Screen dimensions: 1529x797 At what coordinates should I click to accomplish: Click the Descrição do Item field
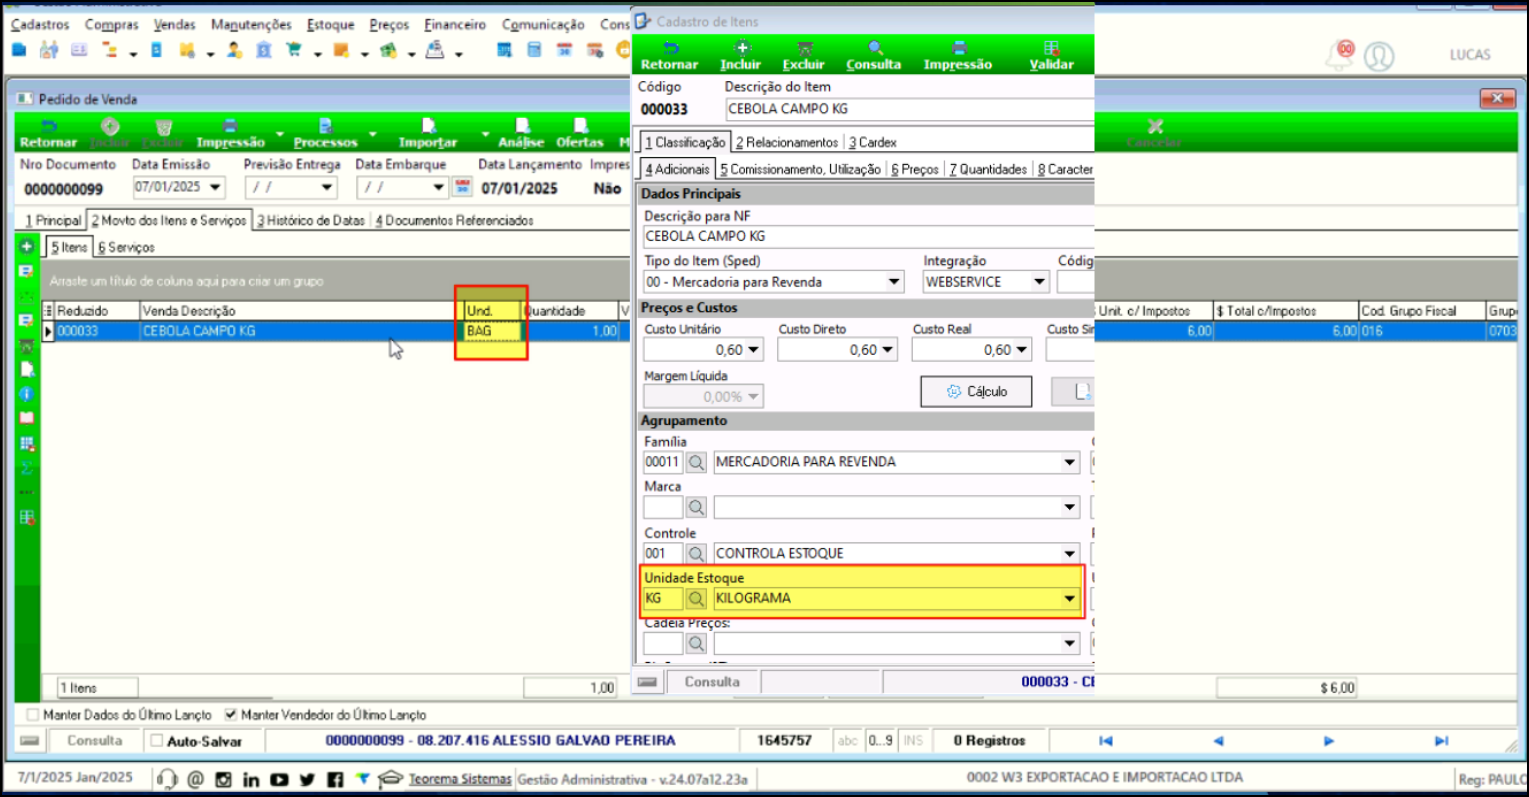click(909, 109)
